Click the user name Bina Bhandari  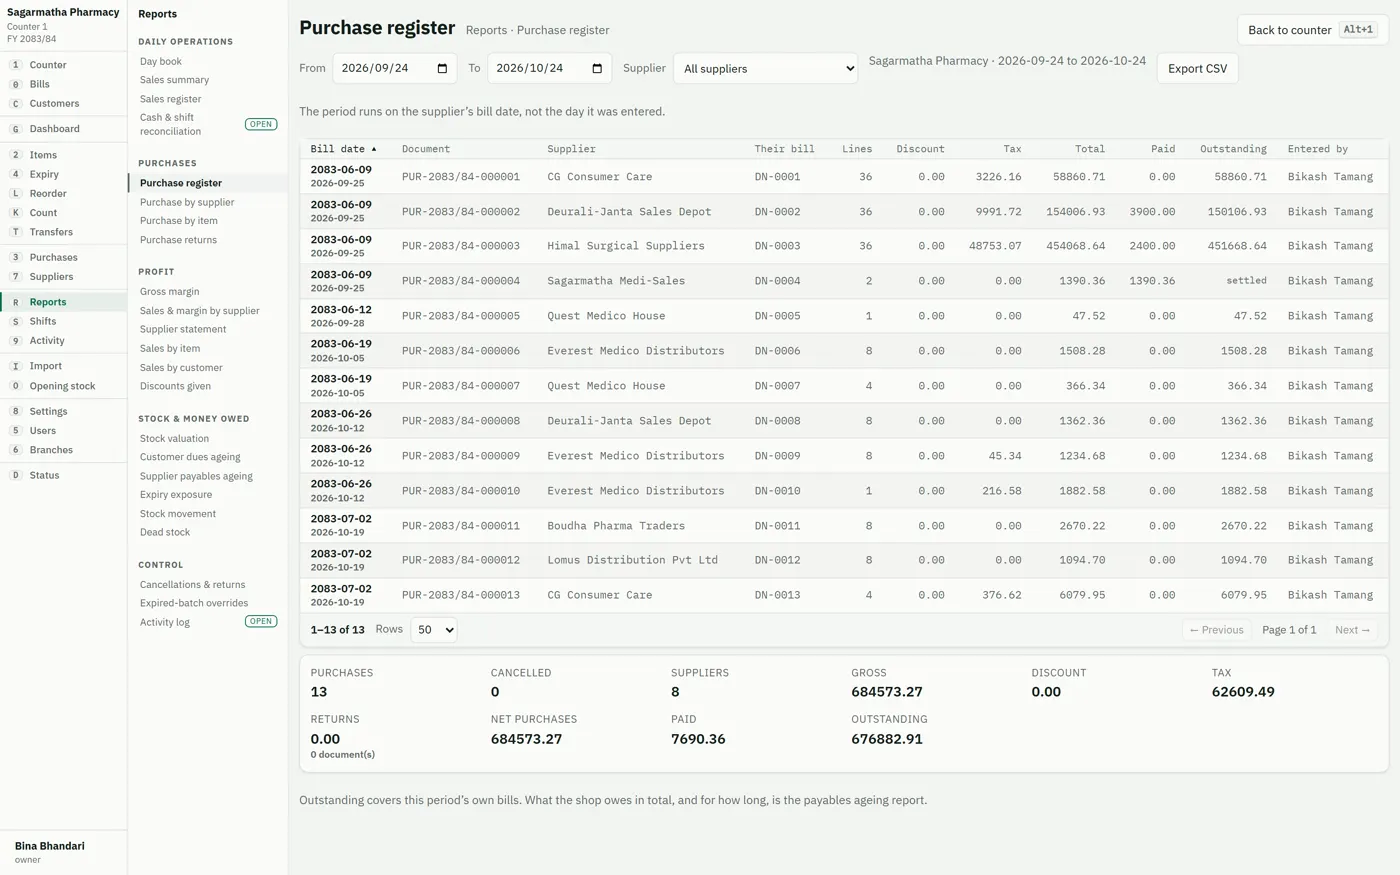click(x=50, y=846)
